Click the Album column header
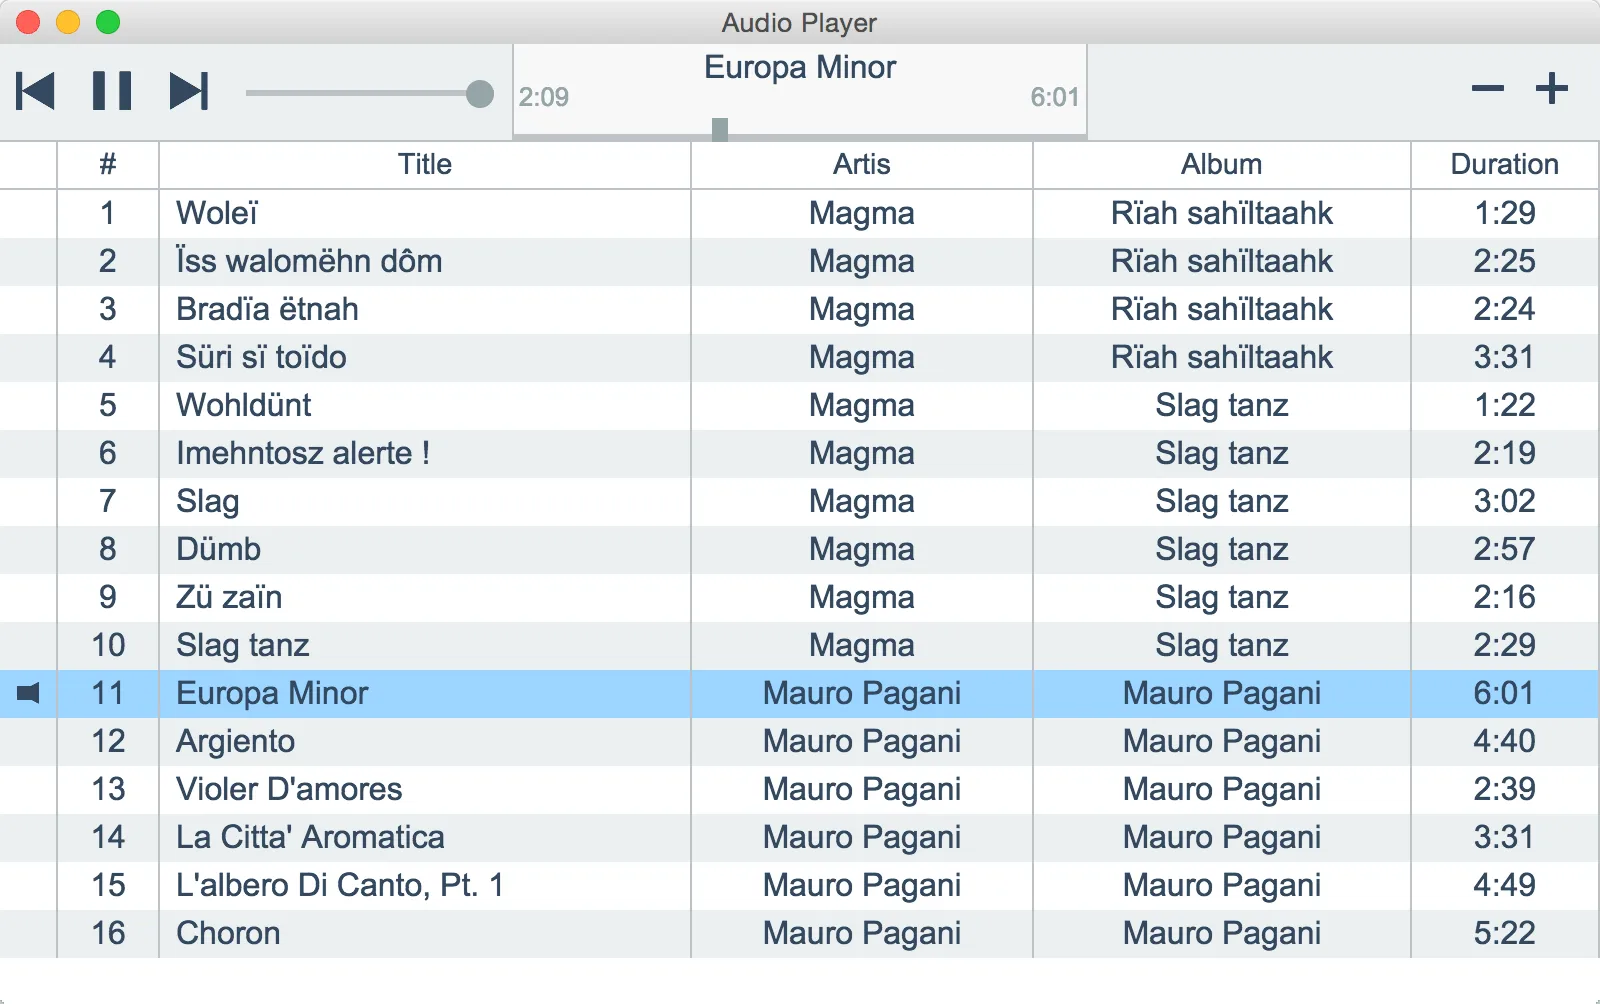This screenshot has height=1004, width=1600. point(1221,165)
